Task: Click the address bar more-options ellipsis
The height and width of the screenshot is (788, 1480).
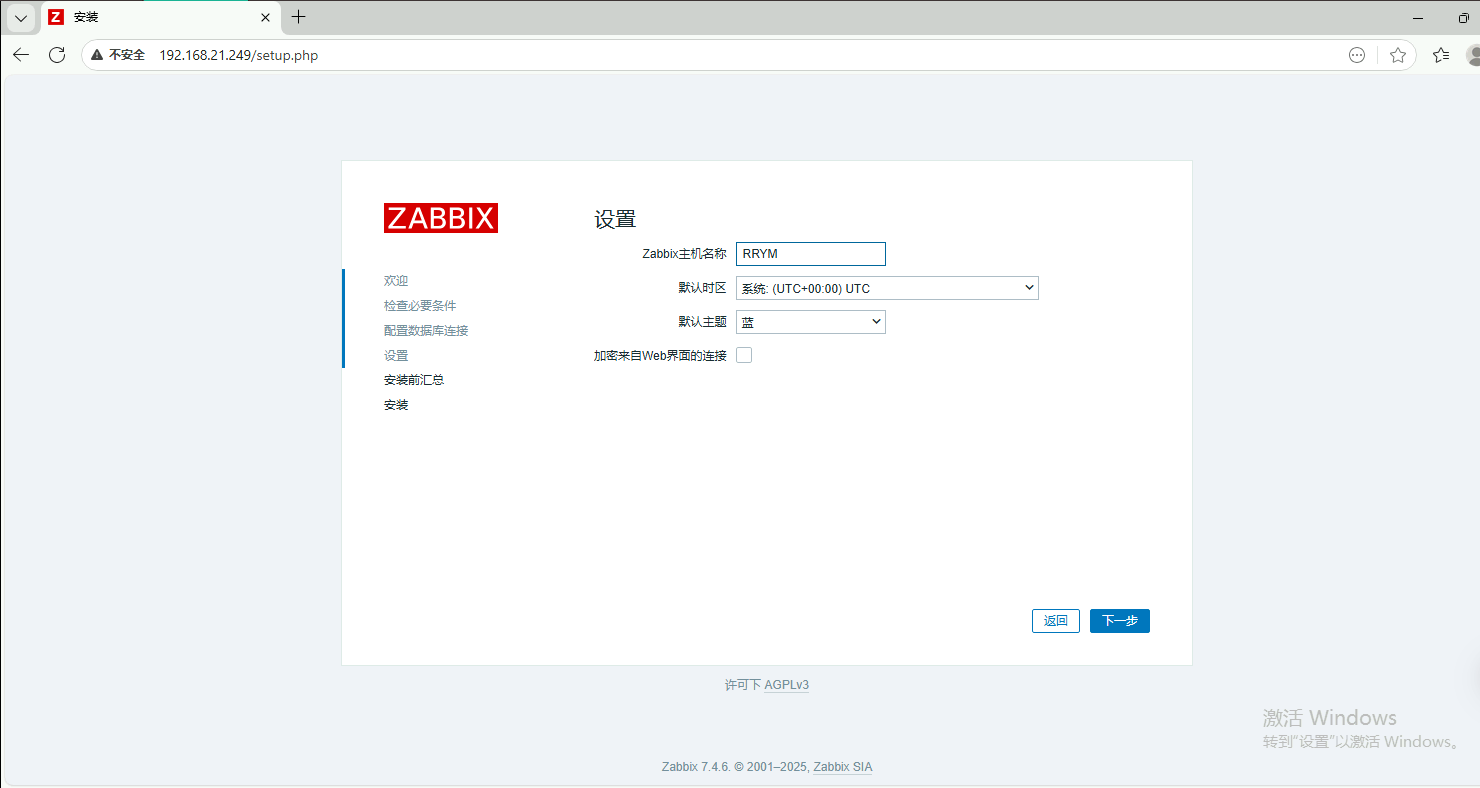Action: (1357, 55)
